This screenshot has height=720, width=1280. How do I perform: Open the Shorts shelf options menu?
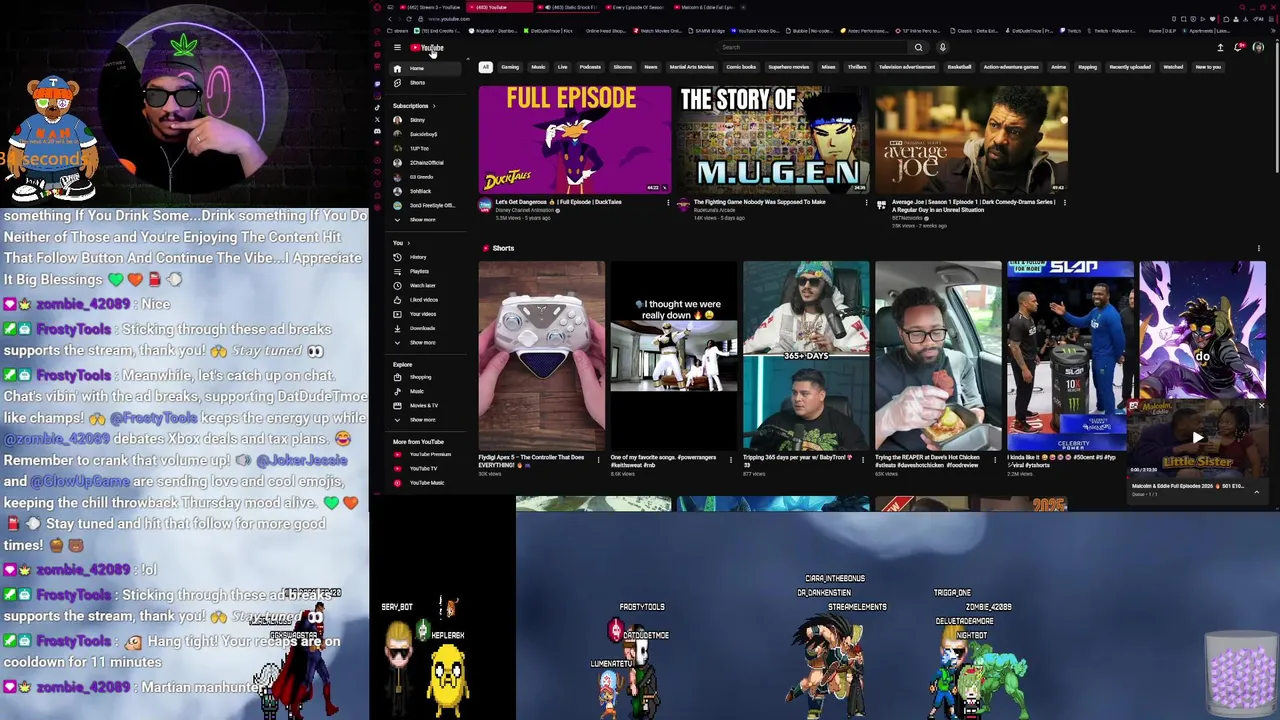coord(1258,248)
